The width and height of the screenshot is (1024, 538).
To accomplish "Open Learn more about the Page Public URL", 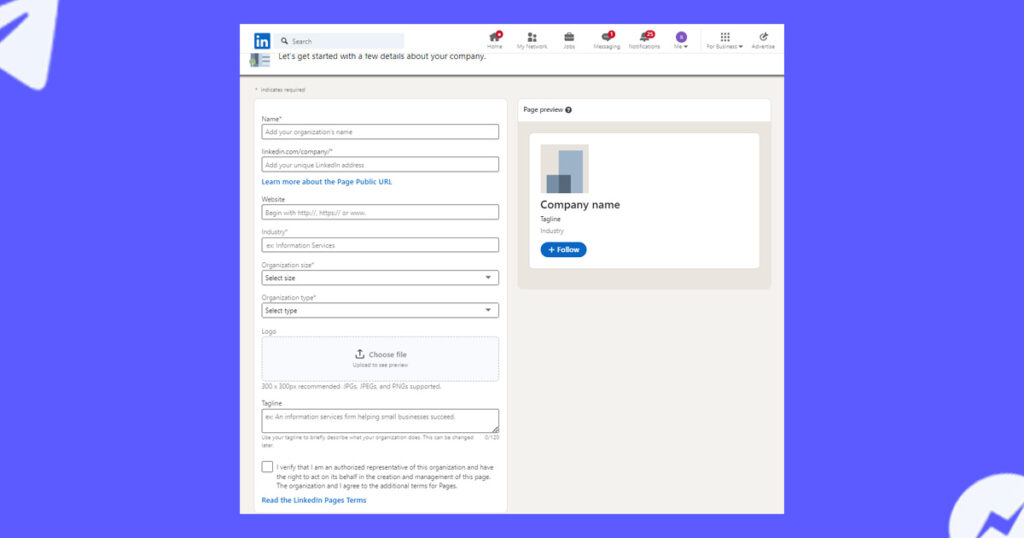I will [x=327, y=182].
